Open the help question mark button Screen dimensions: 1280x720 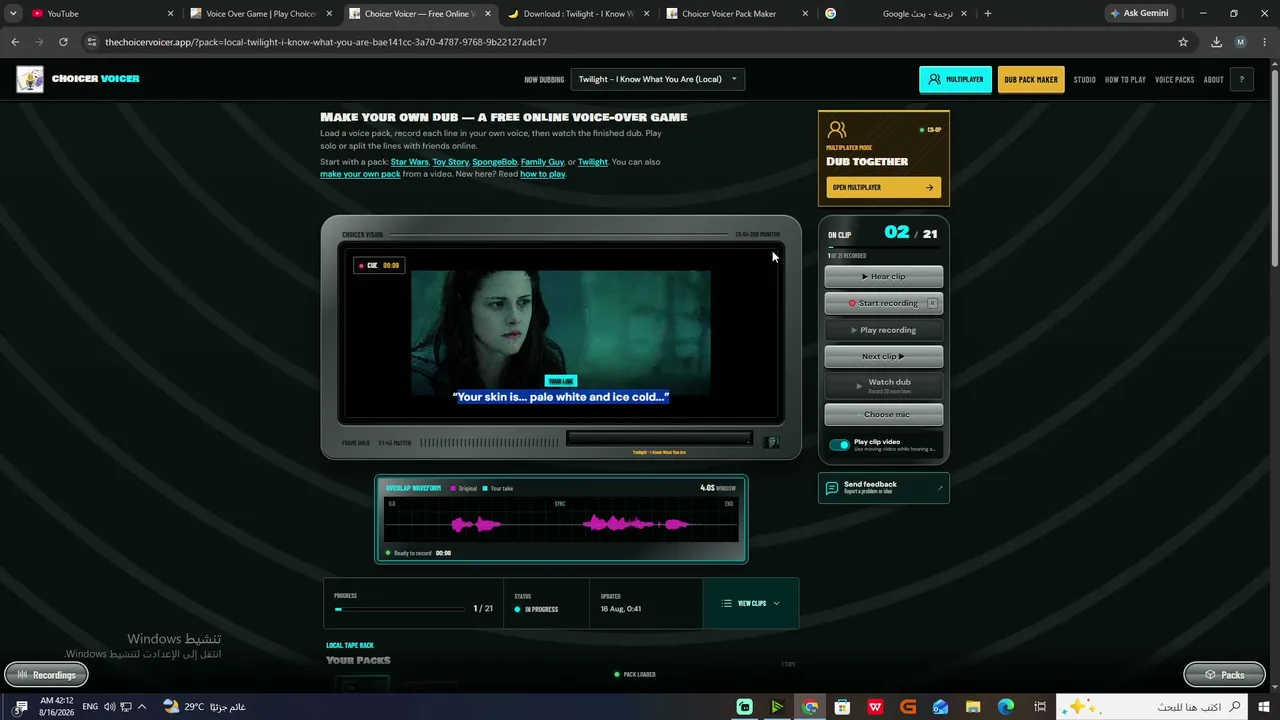coord(1241,79)
